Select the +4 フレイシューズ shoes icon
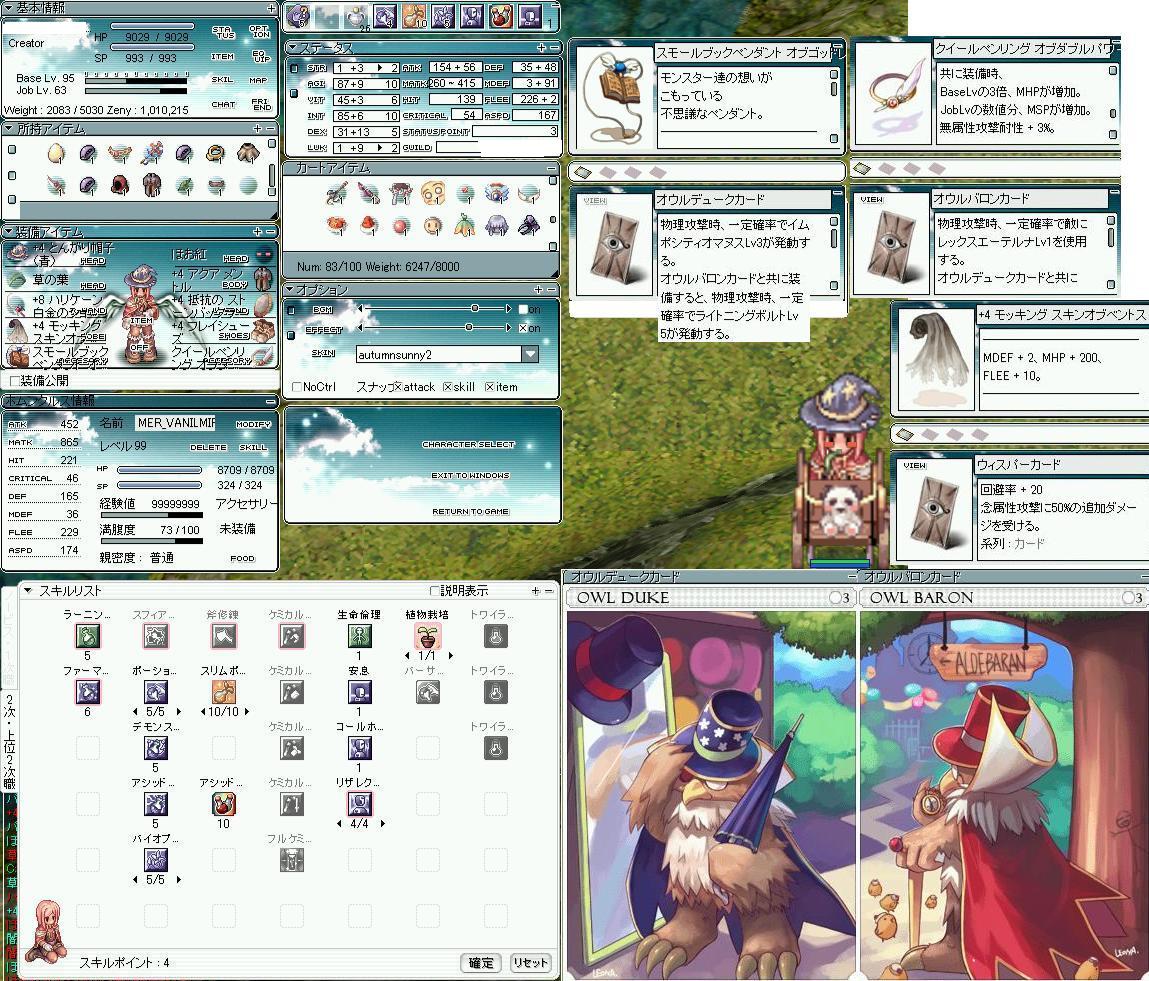Screen dimensions: 1149x981 [x=264, y=329]
